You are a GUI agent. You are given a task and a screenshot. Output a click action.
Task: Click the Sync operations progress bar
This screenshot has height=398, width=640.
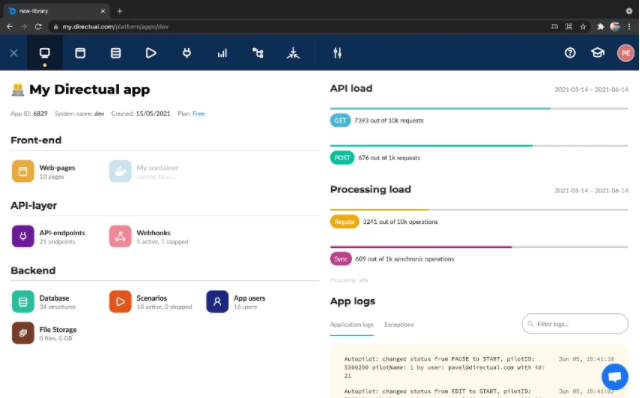[479, 247]
